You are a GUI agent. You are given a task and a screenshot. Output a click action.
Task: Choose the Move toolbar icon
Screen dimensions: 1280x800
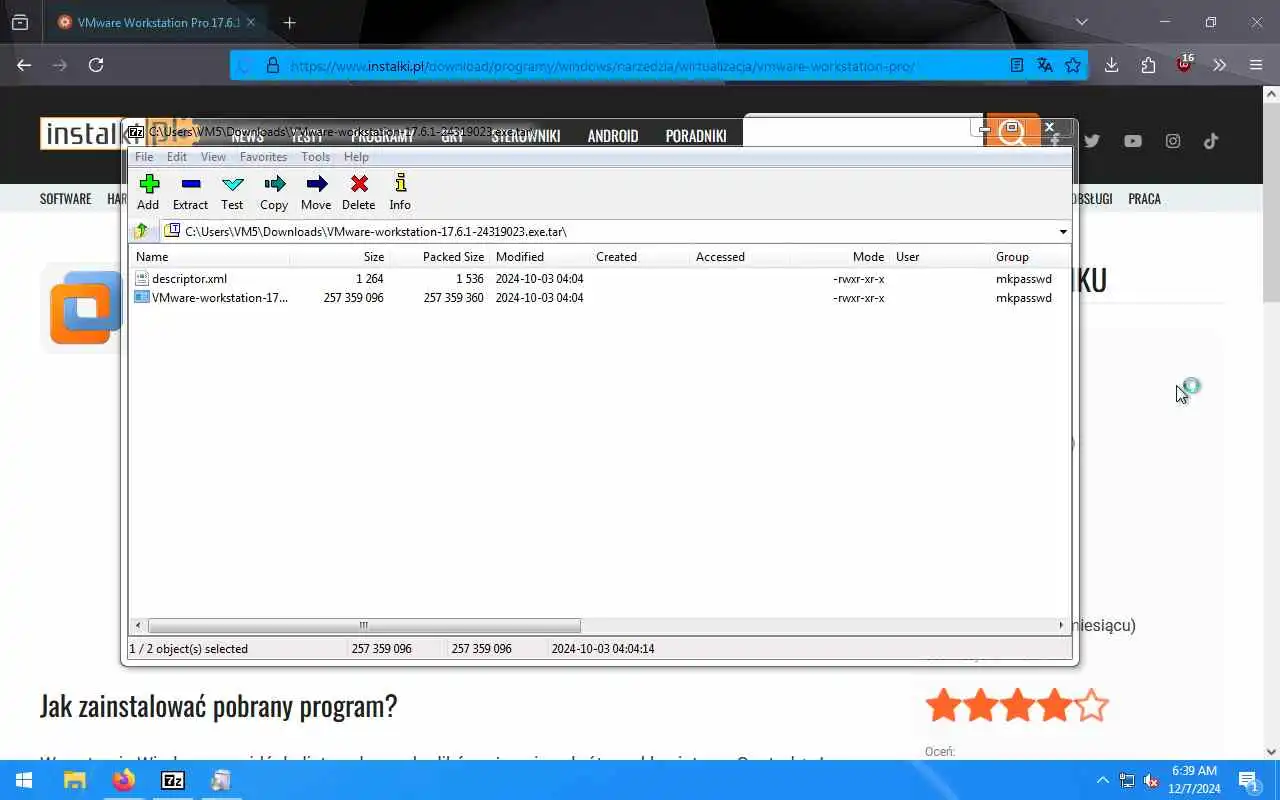316,191
